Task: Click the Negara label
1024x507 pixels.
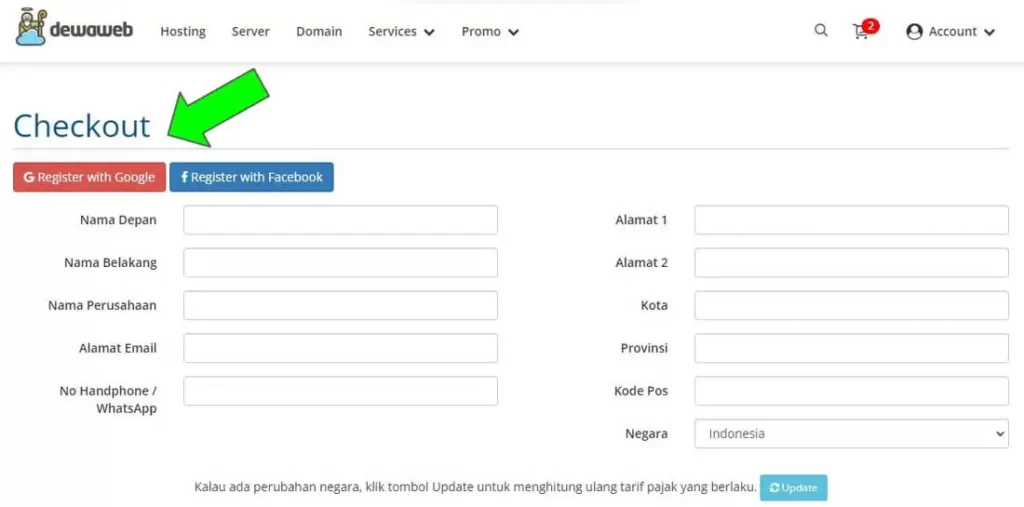Action: point(647,434)
